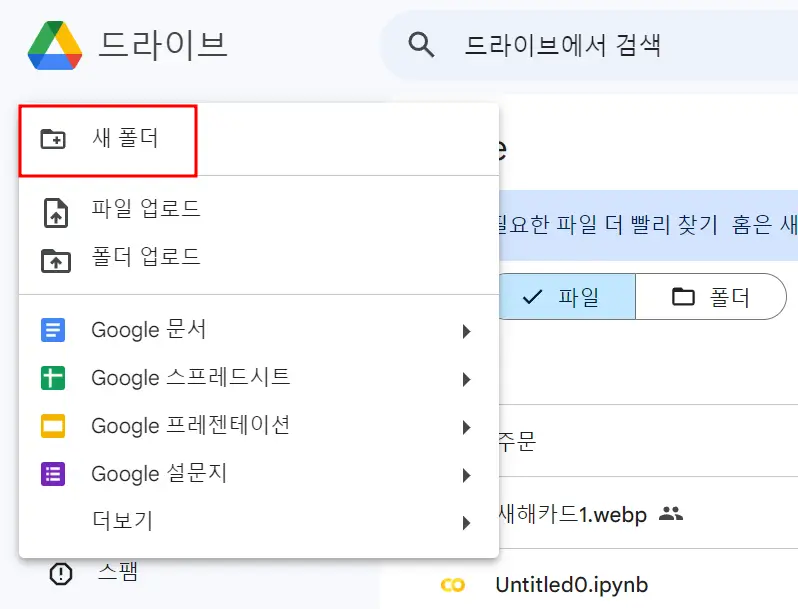Open the 새해카드1.webp file
This screenshot has height=609, width=798.
572,514
